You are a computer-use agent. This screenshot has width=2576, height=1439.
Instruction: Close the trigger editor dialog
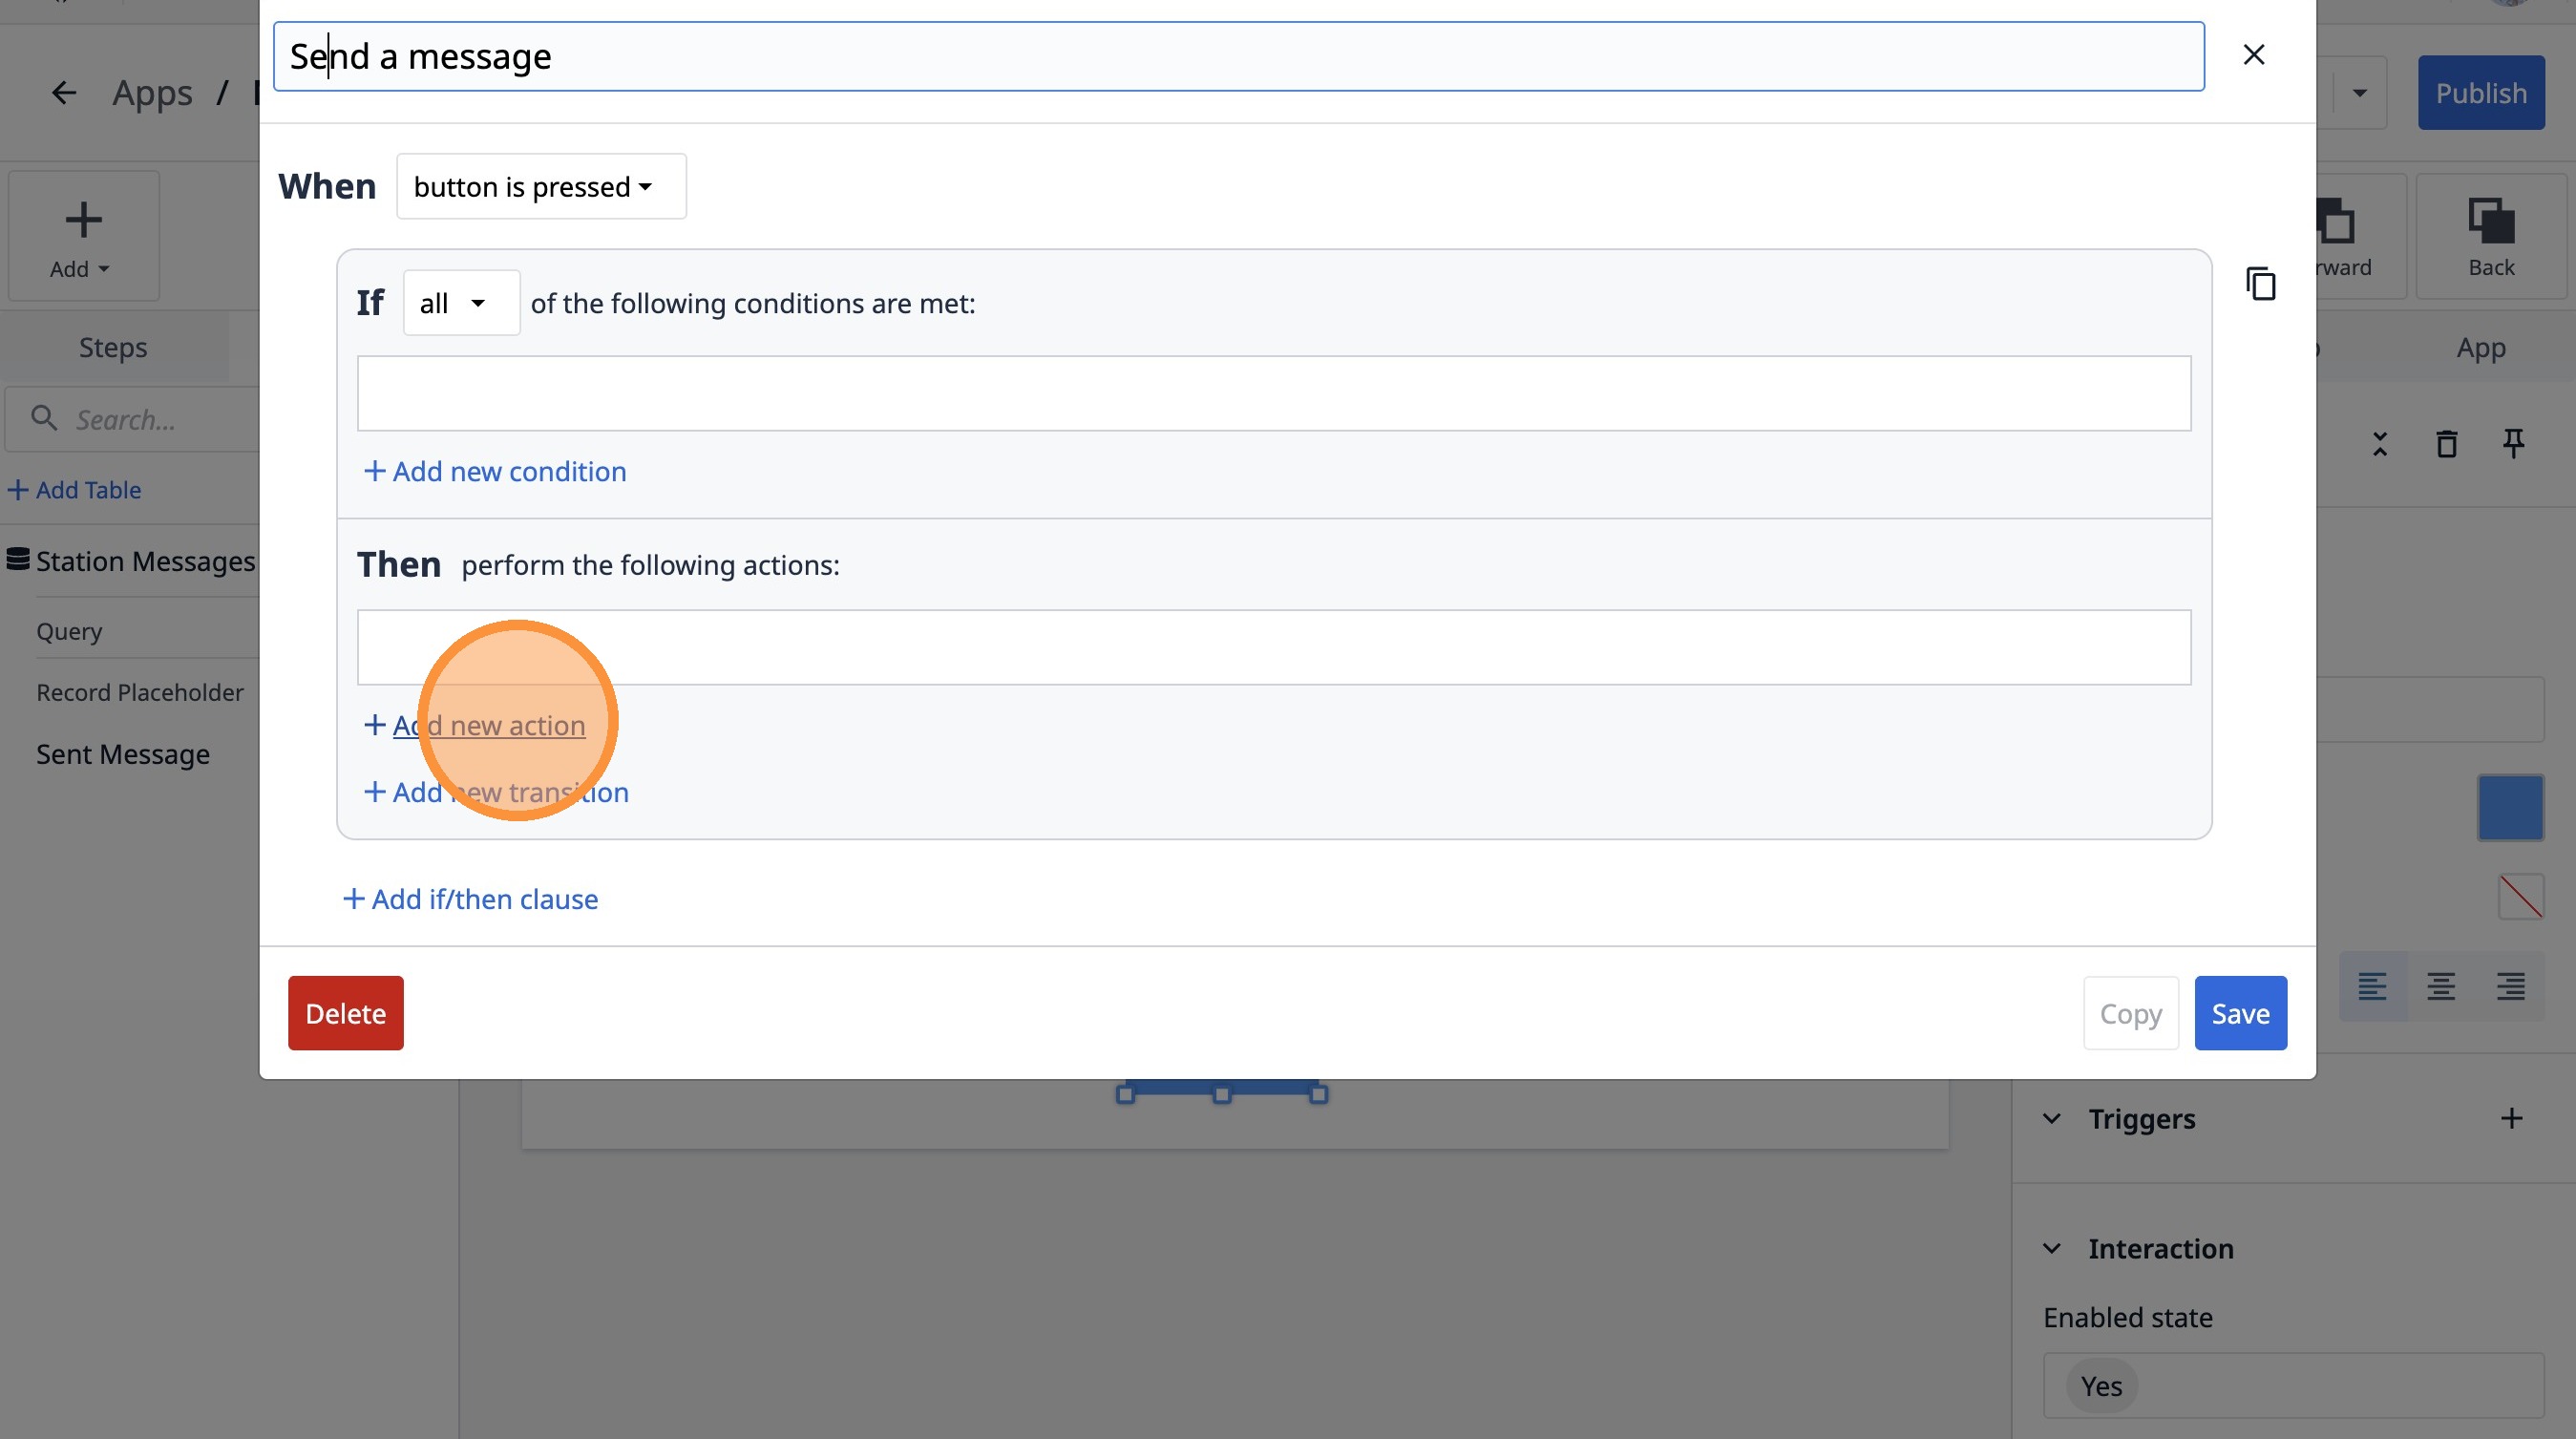click(x=2253, y=55)
